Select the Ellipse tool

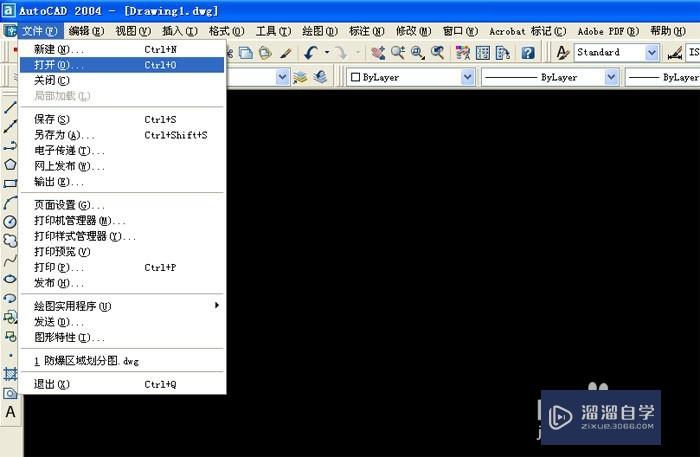[10, 279]
